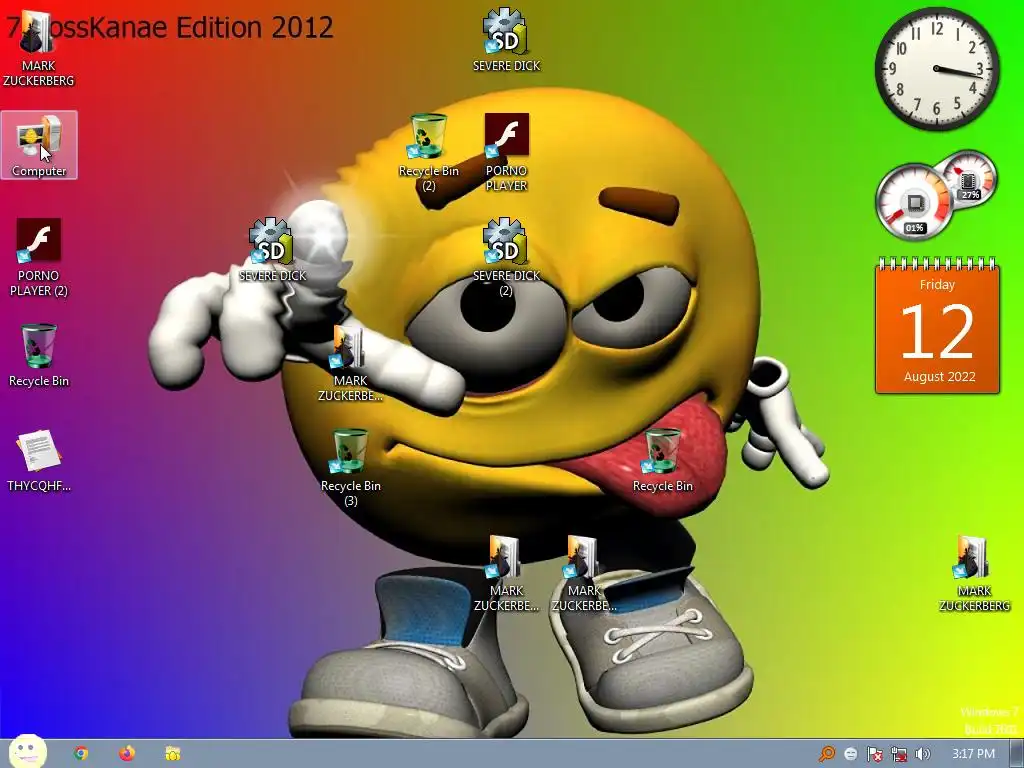1024x768 pixels.
Task: Click the Recycle Bin shortcut on the smiley's tongue
Action: click(x=662, y=460)
